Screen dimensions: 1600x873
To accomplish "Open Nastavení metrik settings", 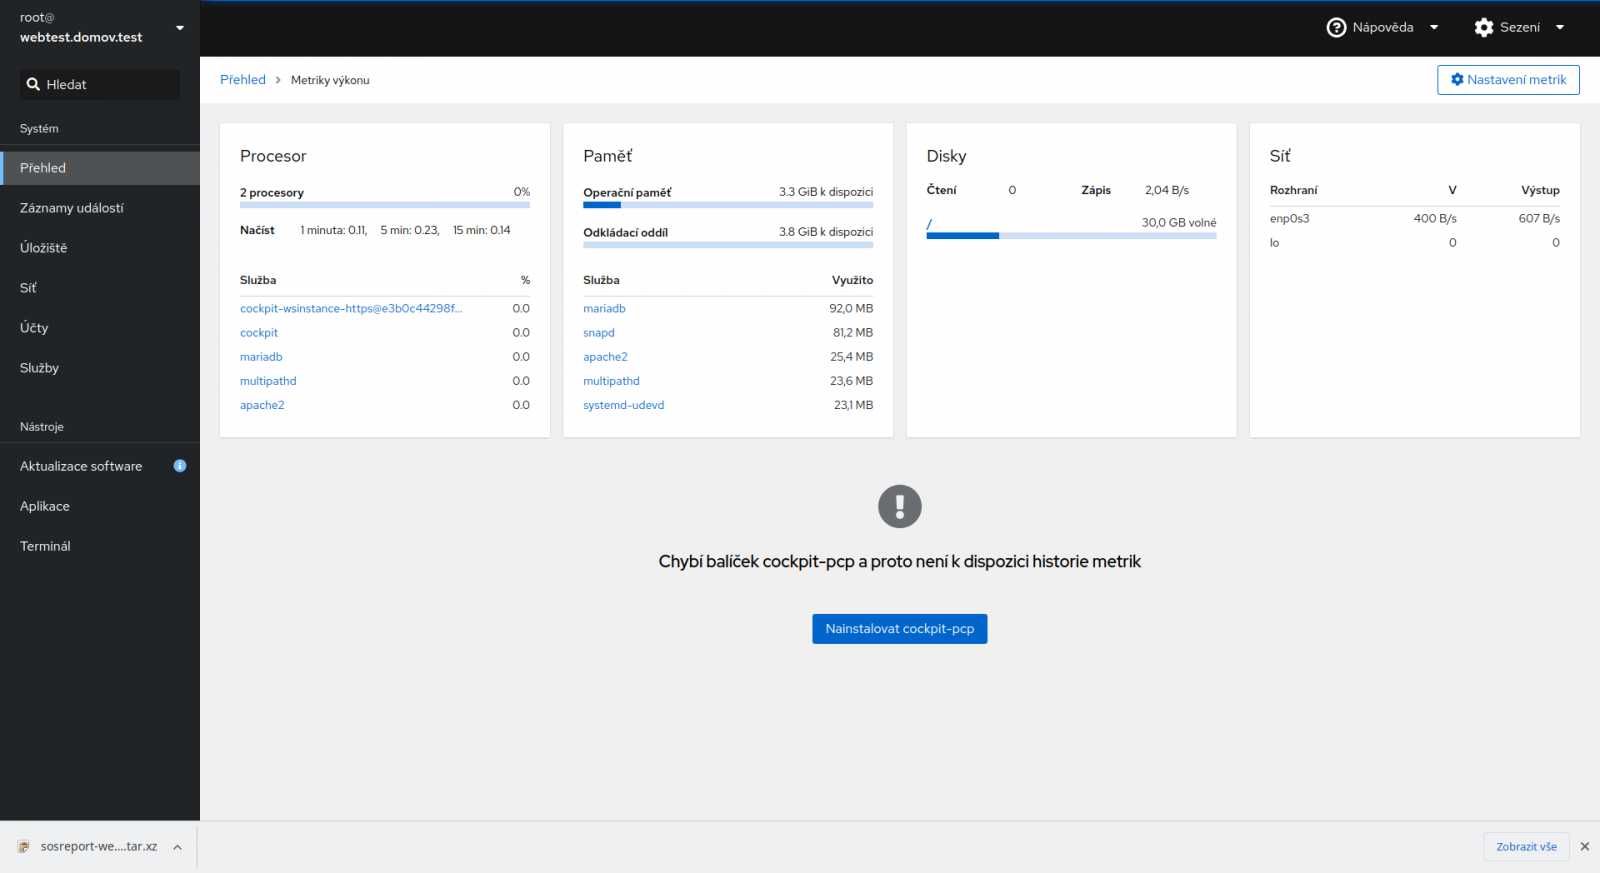I will (1508, 80).
